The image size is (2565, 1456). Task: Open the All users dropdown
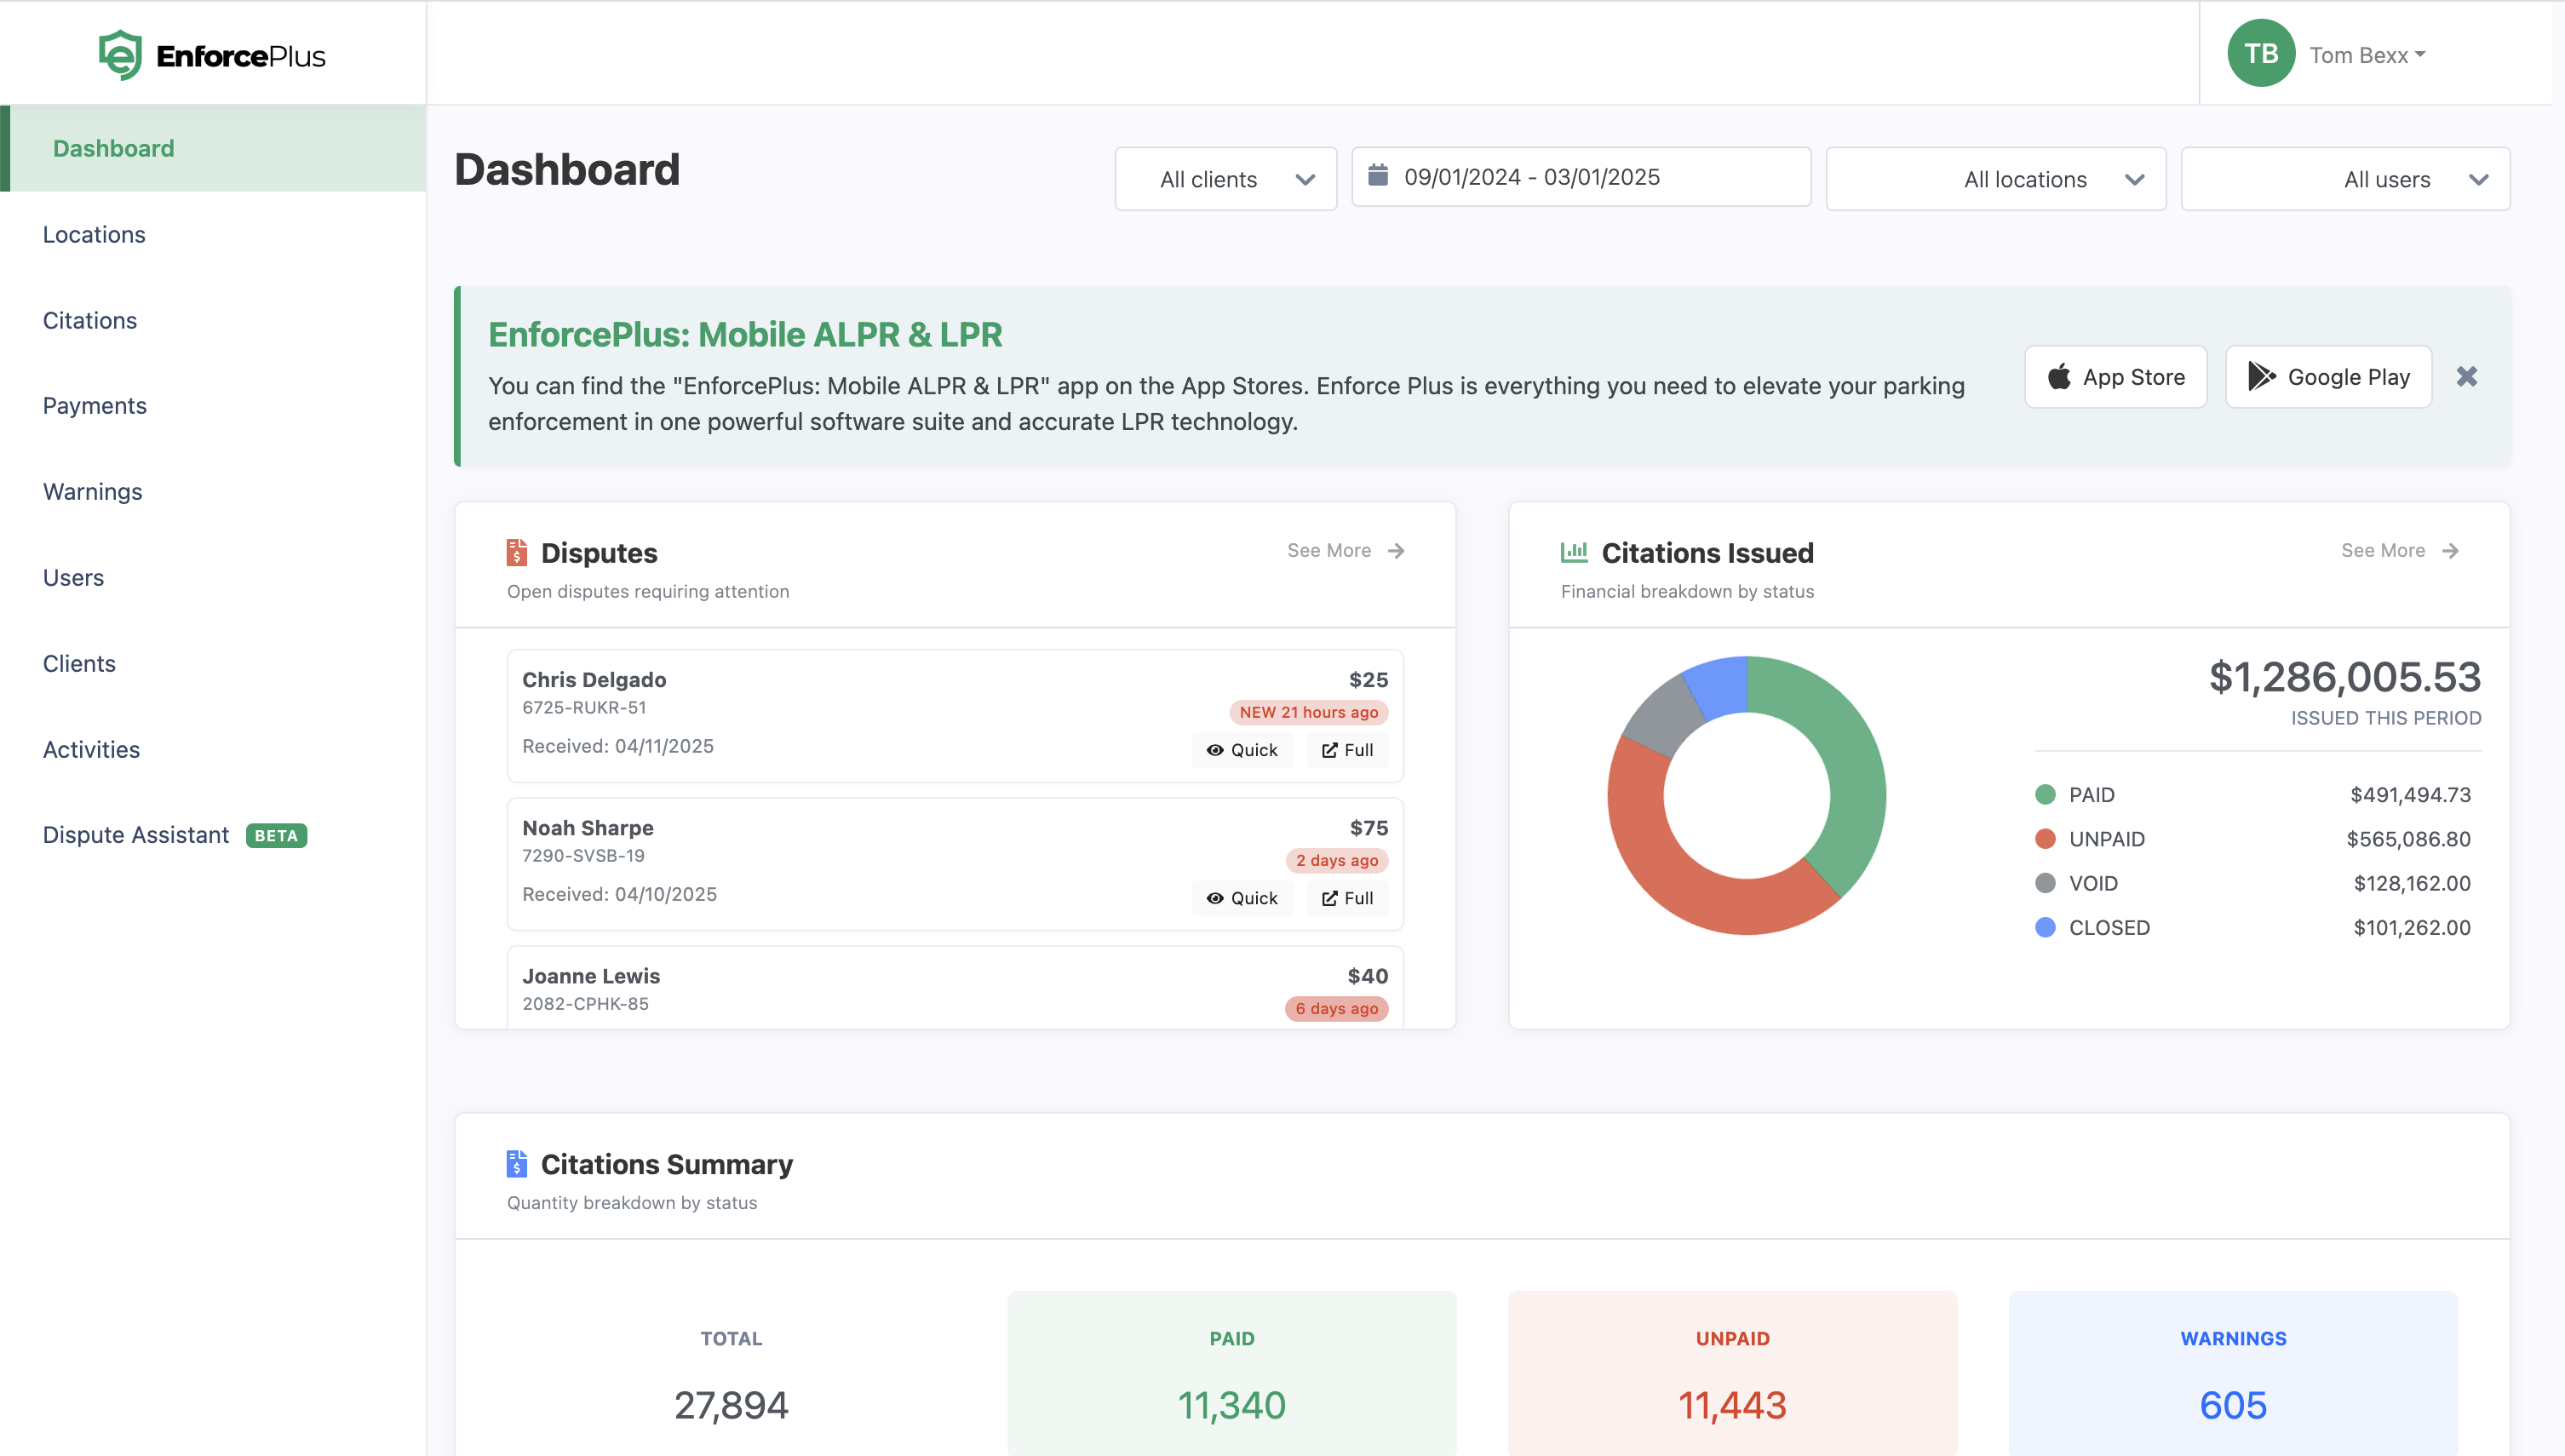point(2344,179)
